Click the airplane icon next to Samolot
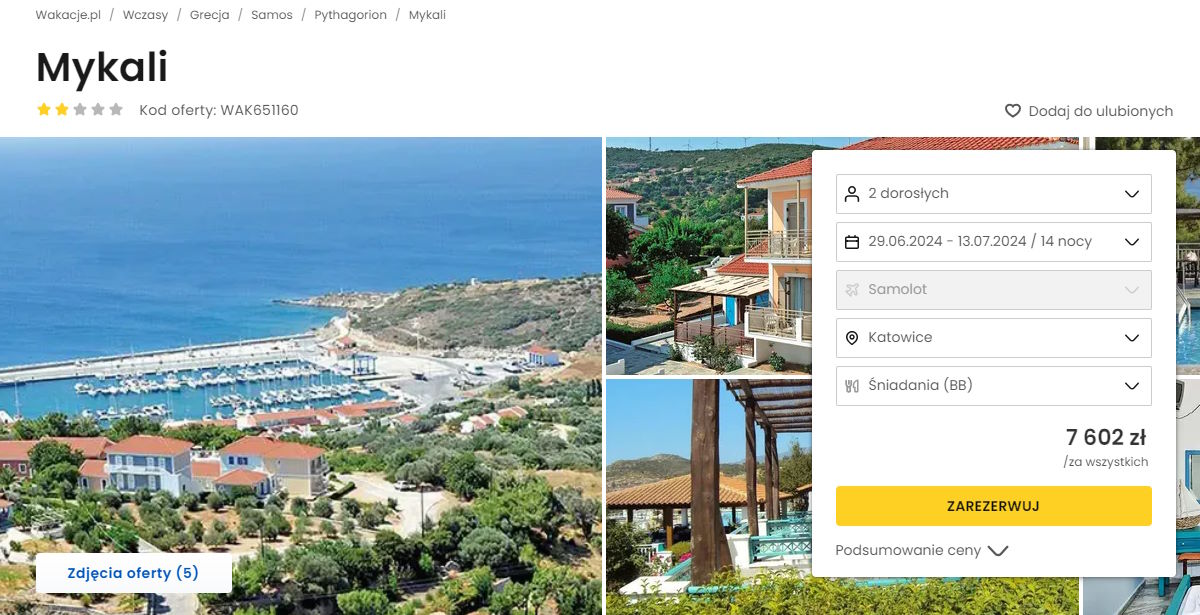The height and width of the screenshot is (615, 1200). pos(852,290)
